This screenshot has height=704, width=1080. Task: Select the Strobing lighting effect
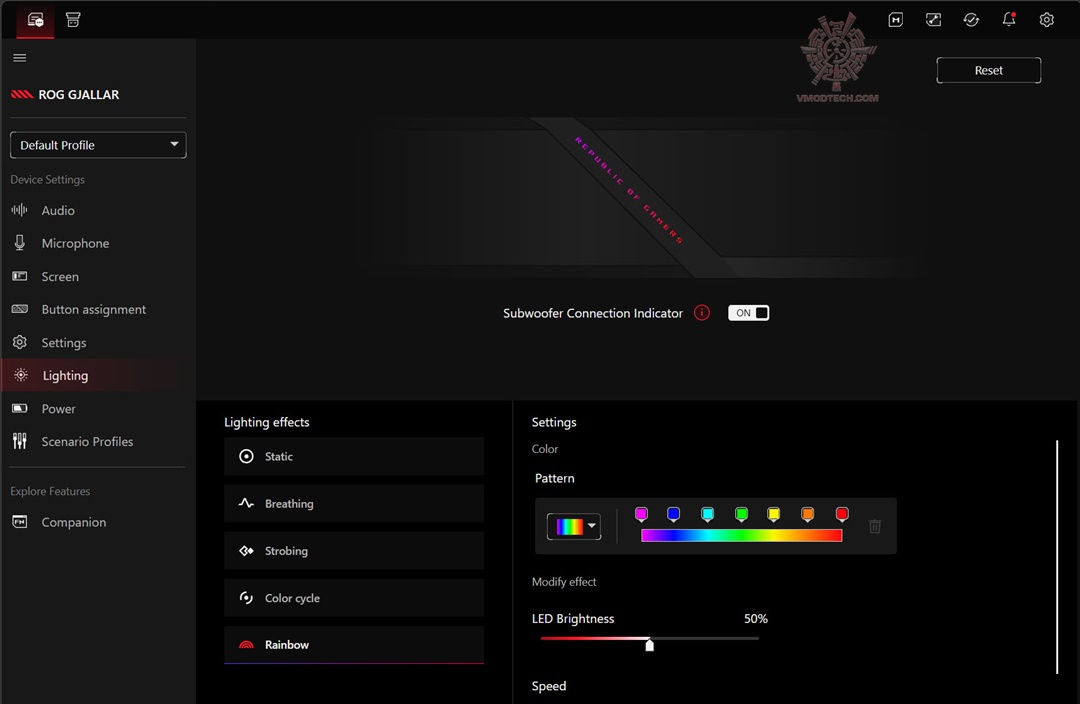[x=354, y=550]
